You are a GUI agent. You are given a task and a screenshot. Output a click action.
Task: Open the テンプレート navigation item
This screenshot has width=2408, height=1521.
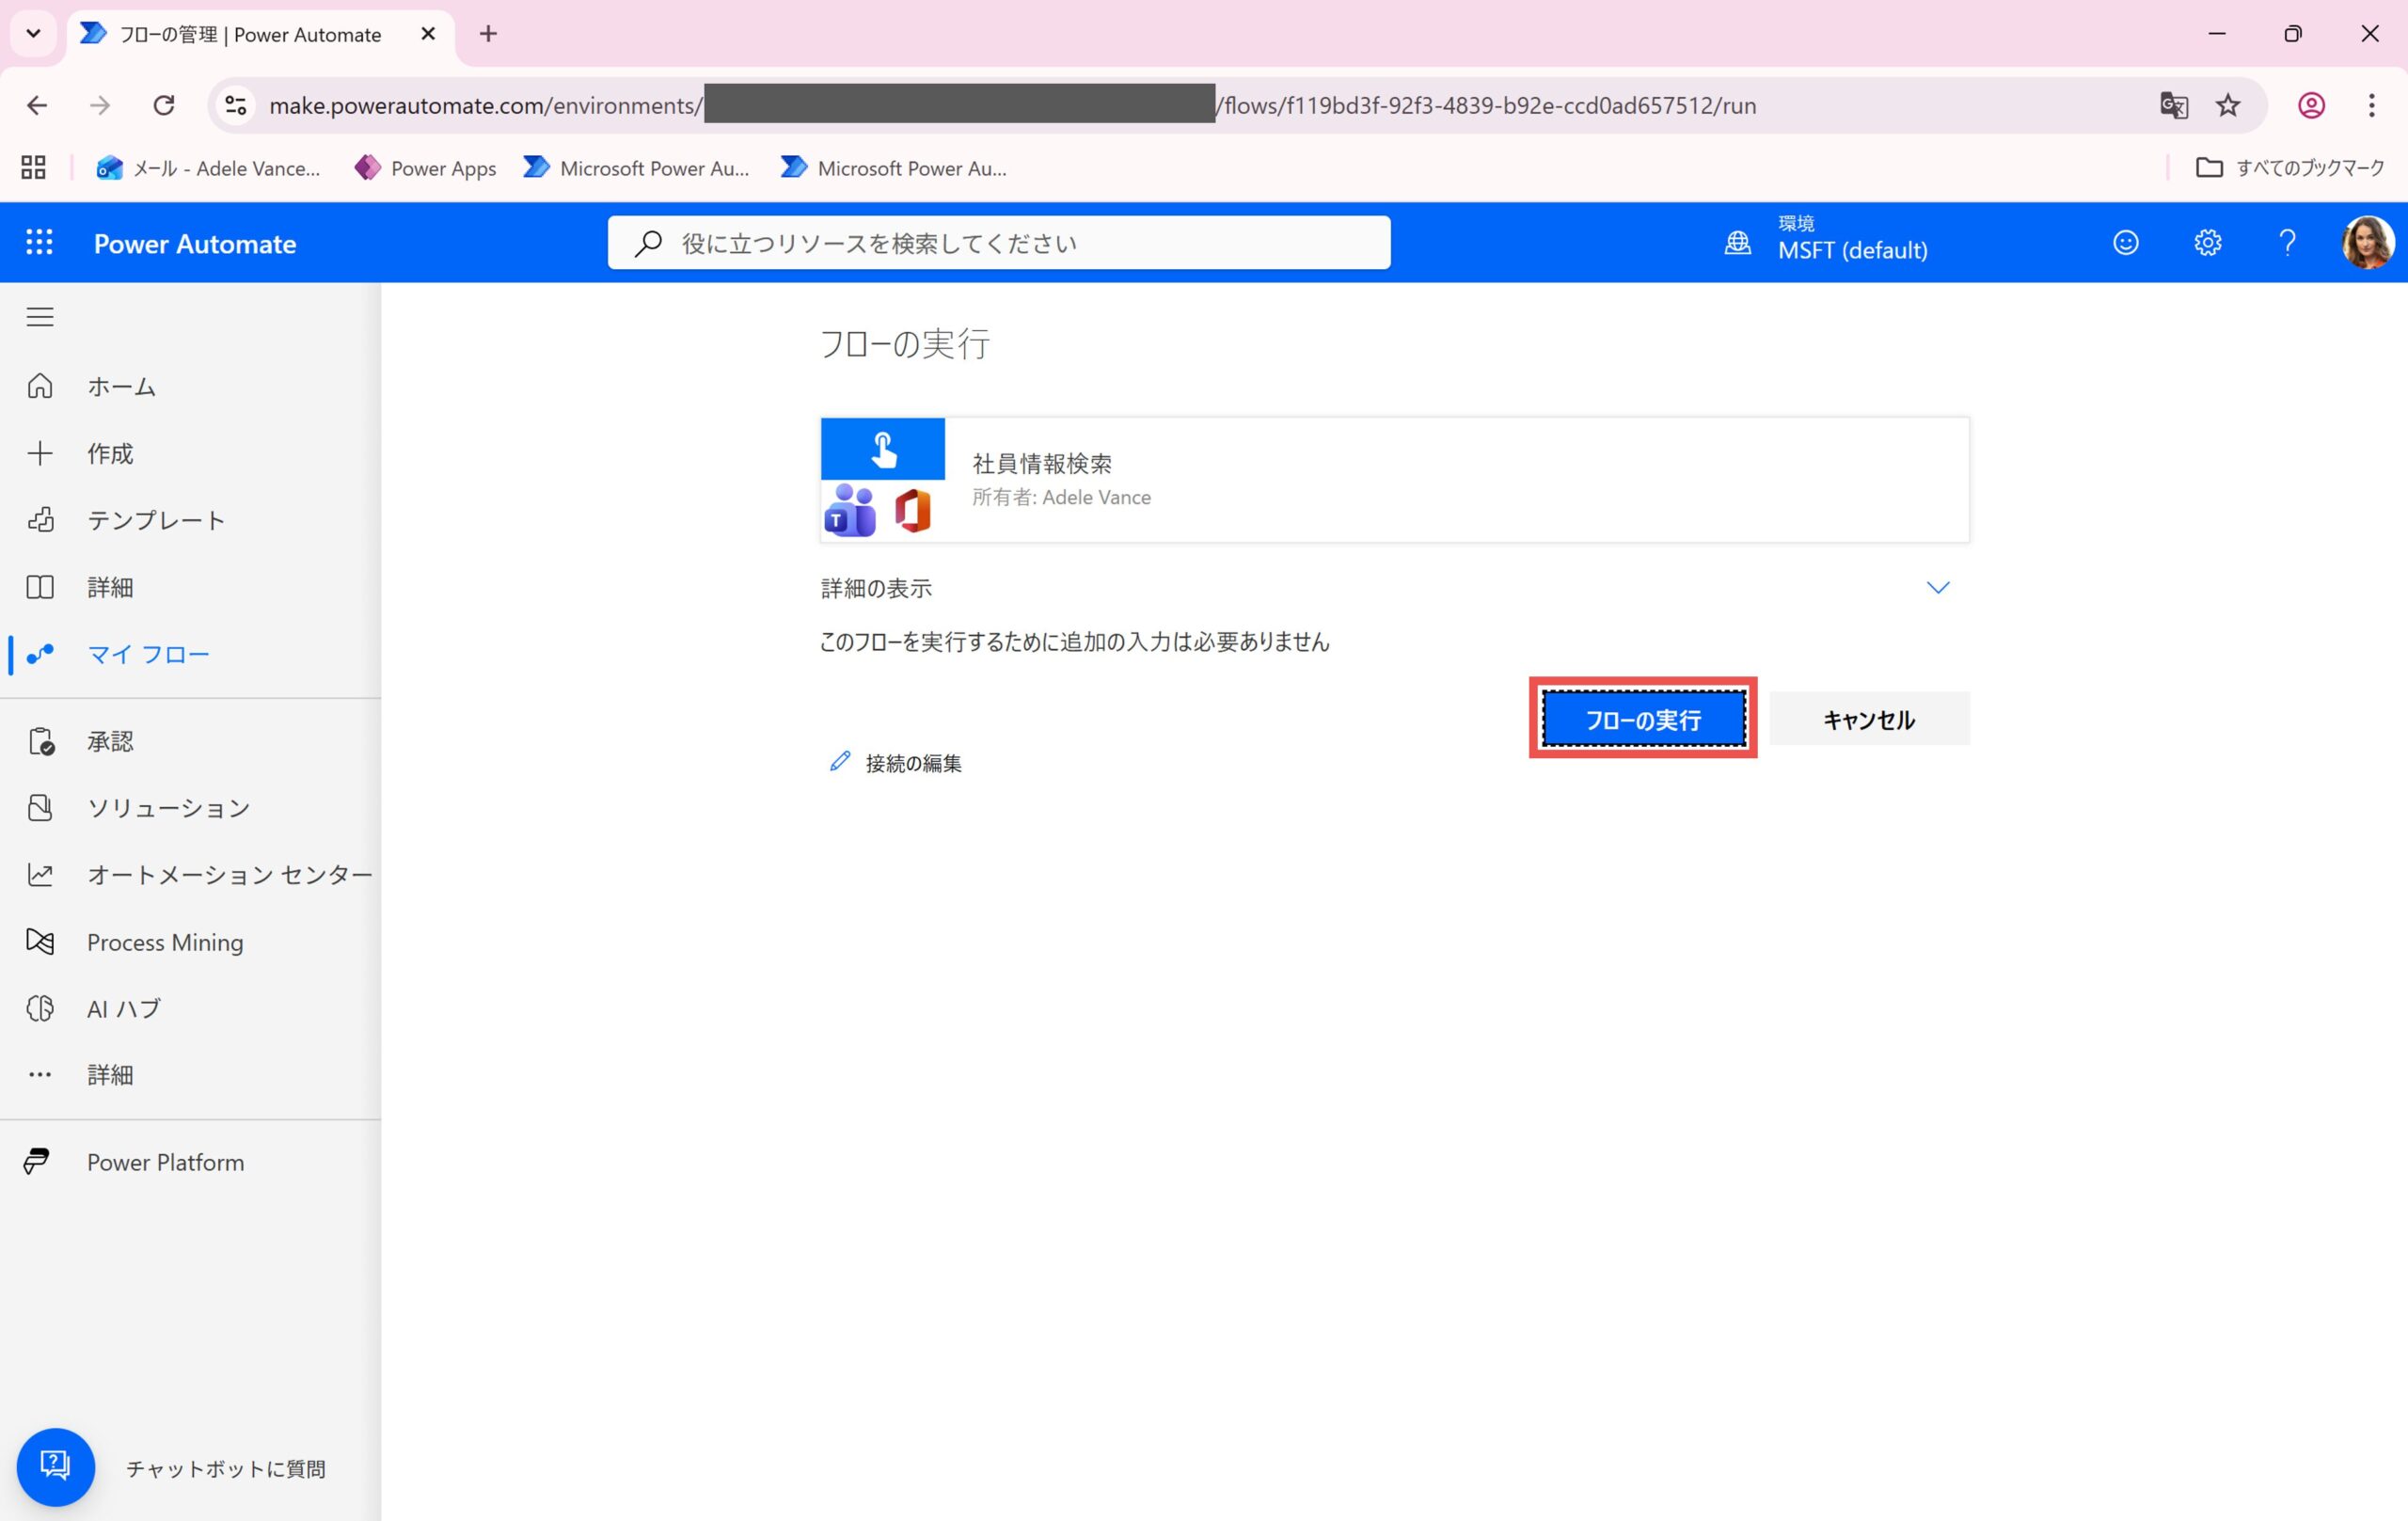pos(156,520)
